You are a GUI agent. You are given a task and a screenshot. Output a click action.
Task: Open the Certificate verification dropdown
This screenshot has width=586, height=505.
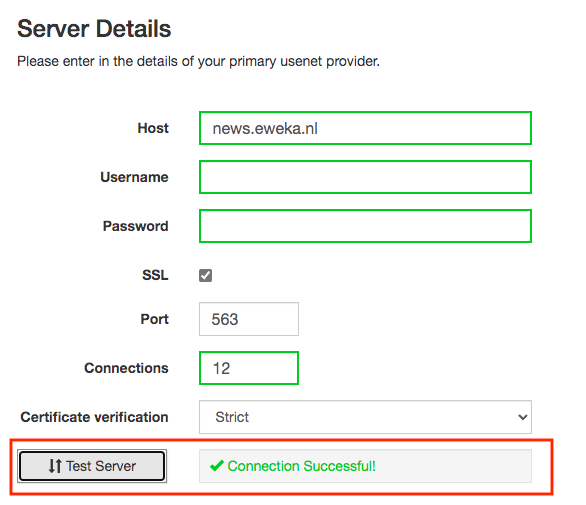tap(365, 417)
